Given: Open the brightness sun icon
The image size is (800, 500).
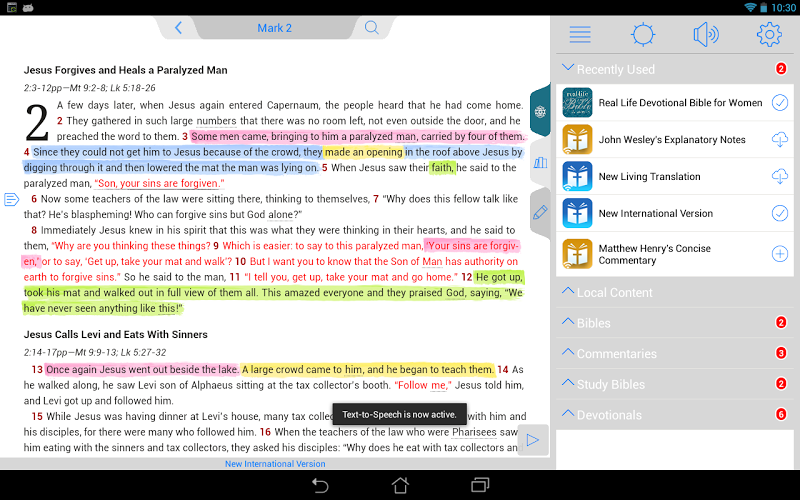Looking at the screenshot, I should click(x=642, y=35).
